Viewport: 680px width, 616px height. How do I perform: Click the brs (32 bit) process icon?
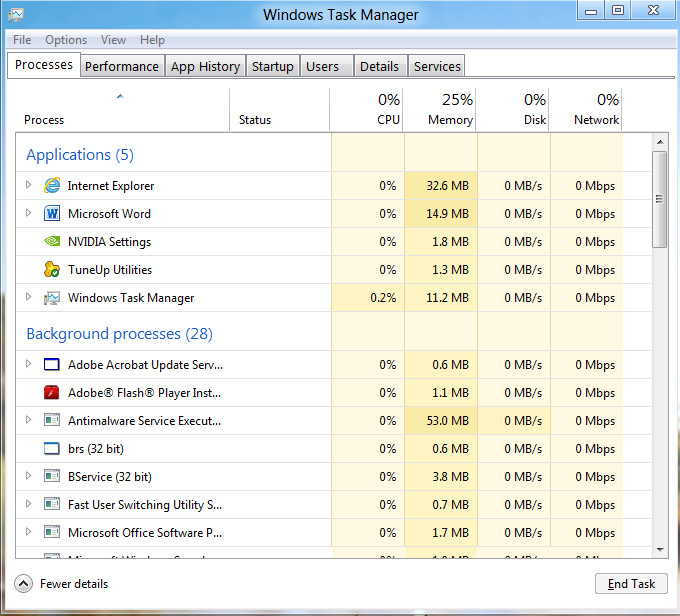pos(52,448)
